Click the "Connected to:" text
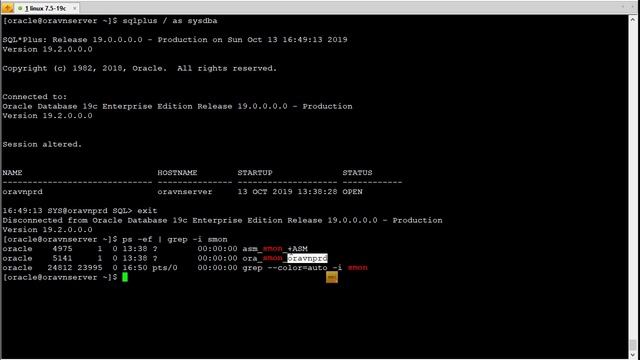 point(35,97)
